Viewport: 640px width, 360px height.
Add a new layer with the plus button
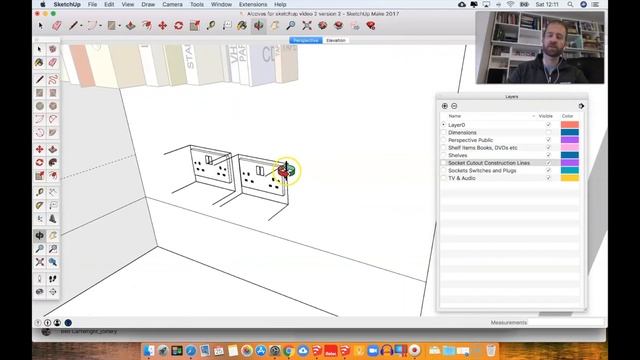(444, 106)
